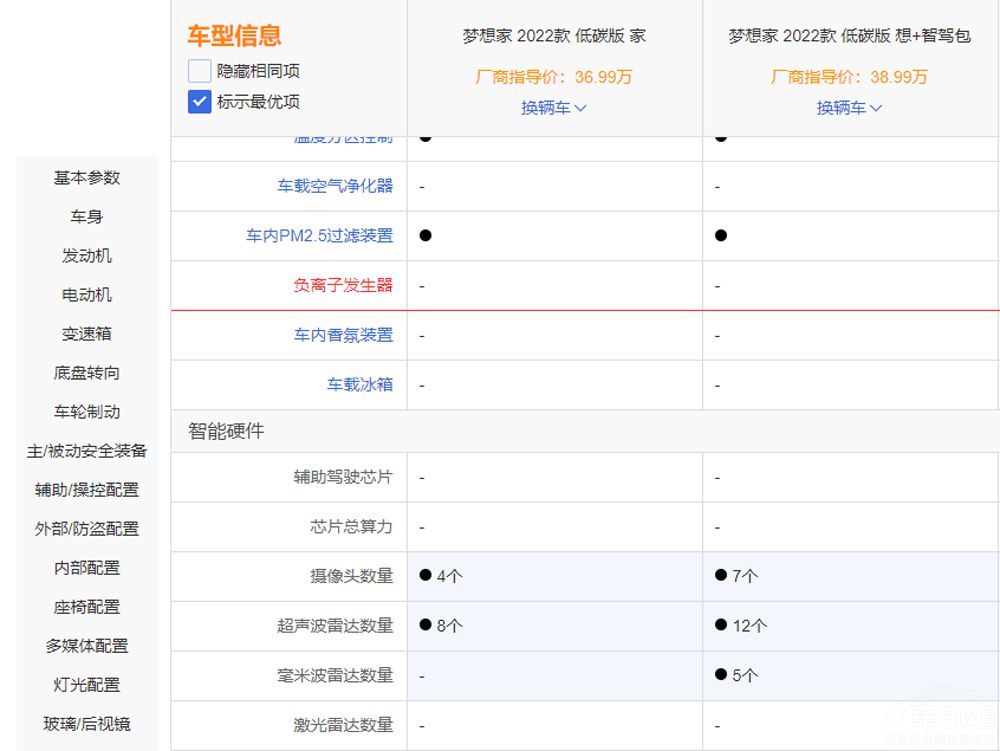1000x751 pixels.
Task: Click the red 负离子发生器 link
Action: (x=343, y=285)
